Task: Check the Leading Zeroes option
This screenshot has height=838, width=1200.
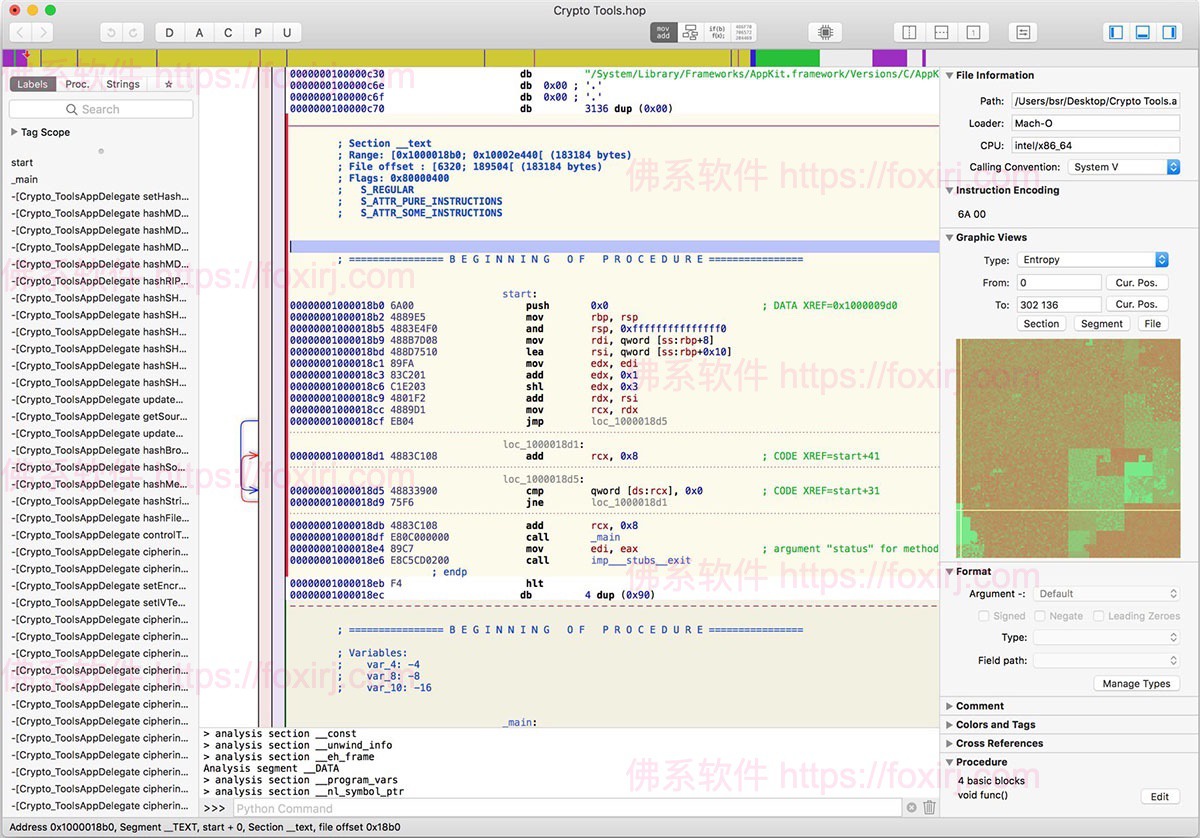Action: (x=1099, y=616)
